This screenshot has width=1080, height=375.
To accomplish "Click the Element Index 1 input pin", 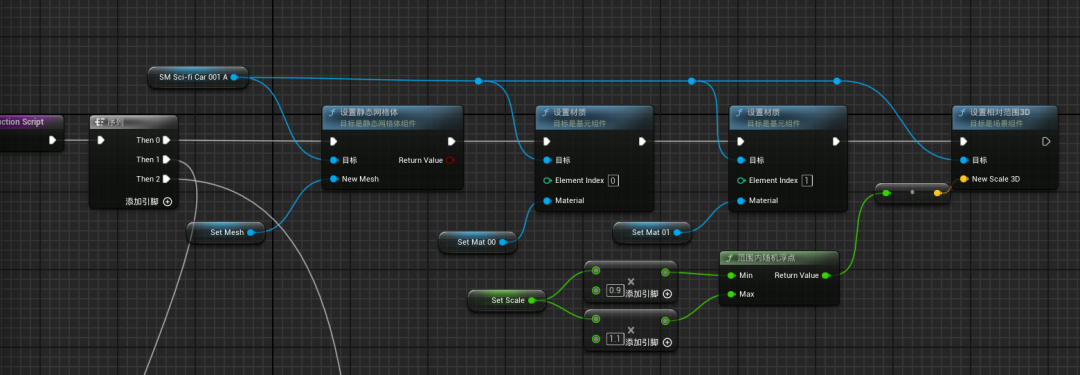I will tap(741, 181).
